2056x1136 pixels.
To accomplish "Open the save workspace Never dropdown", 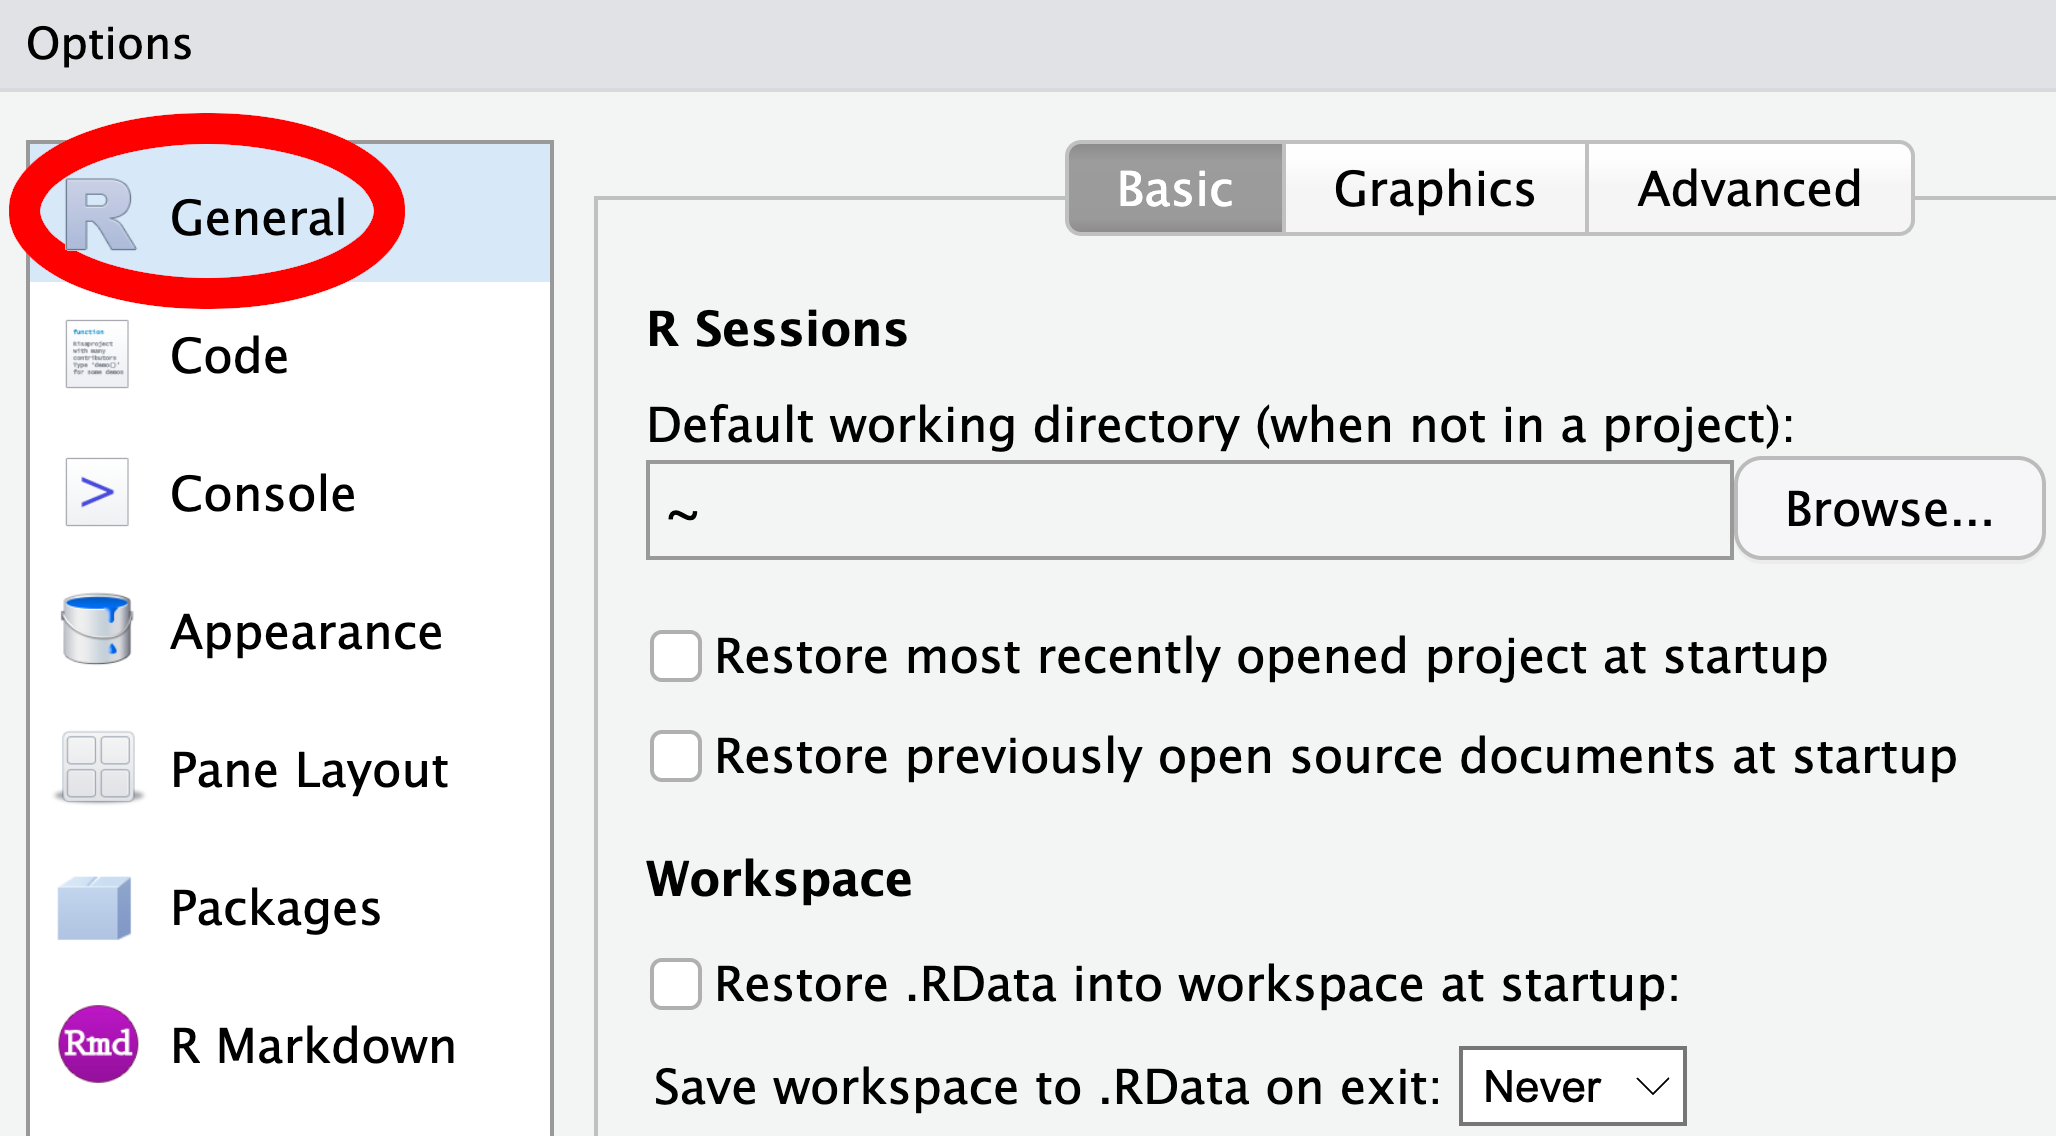I will point(1572,1086).
